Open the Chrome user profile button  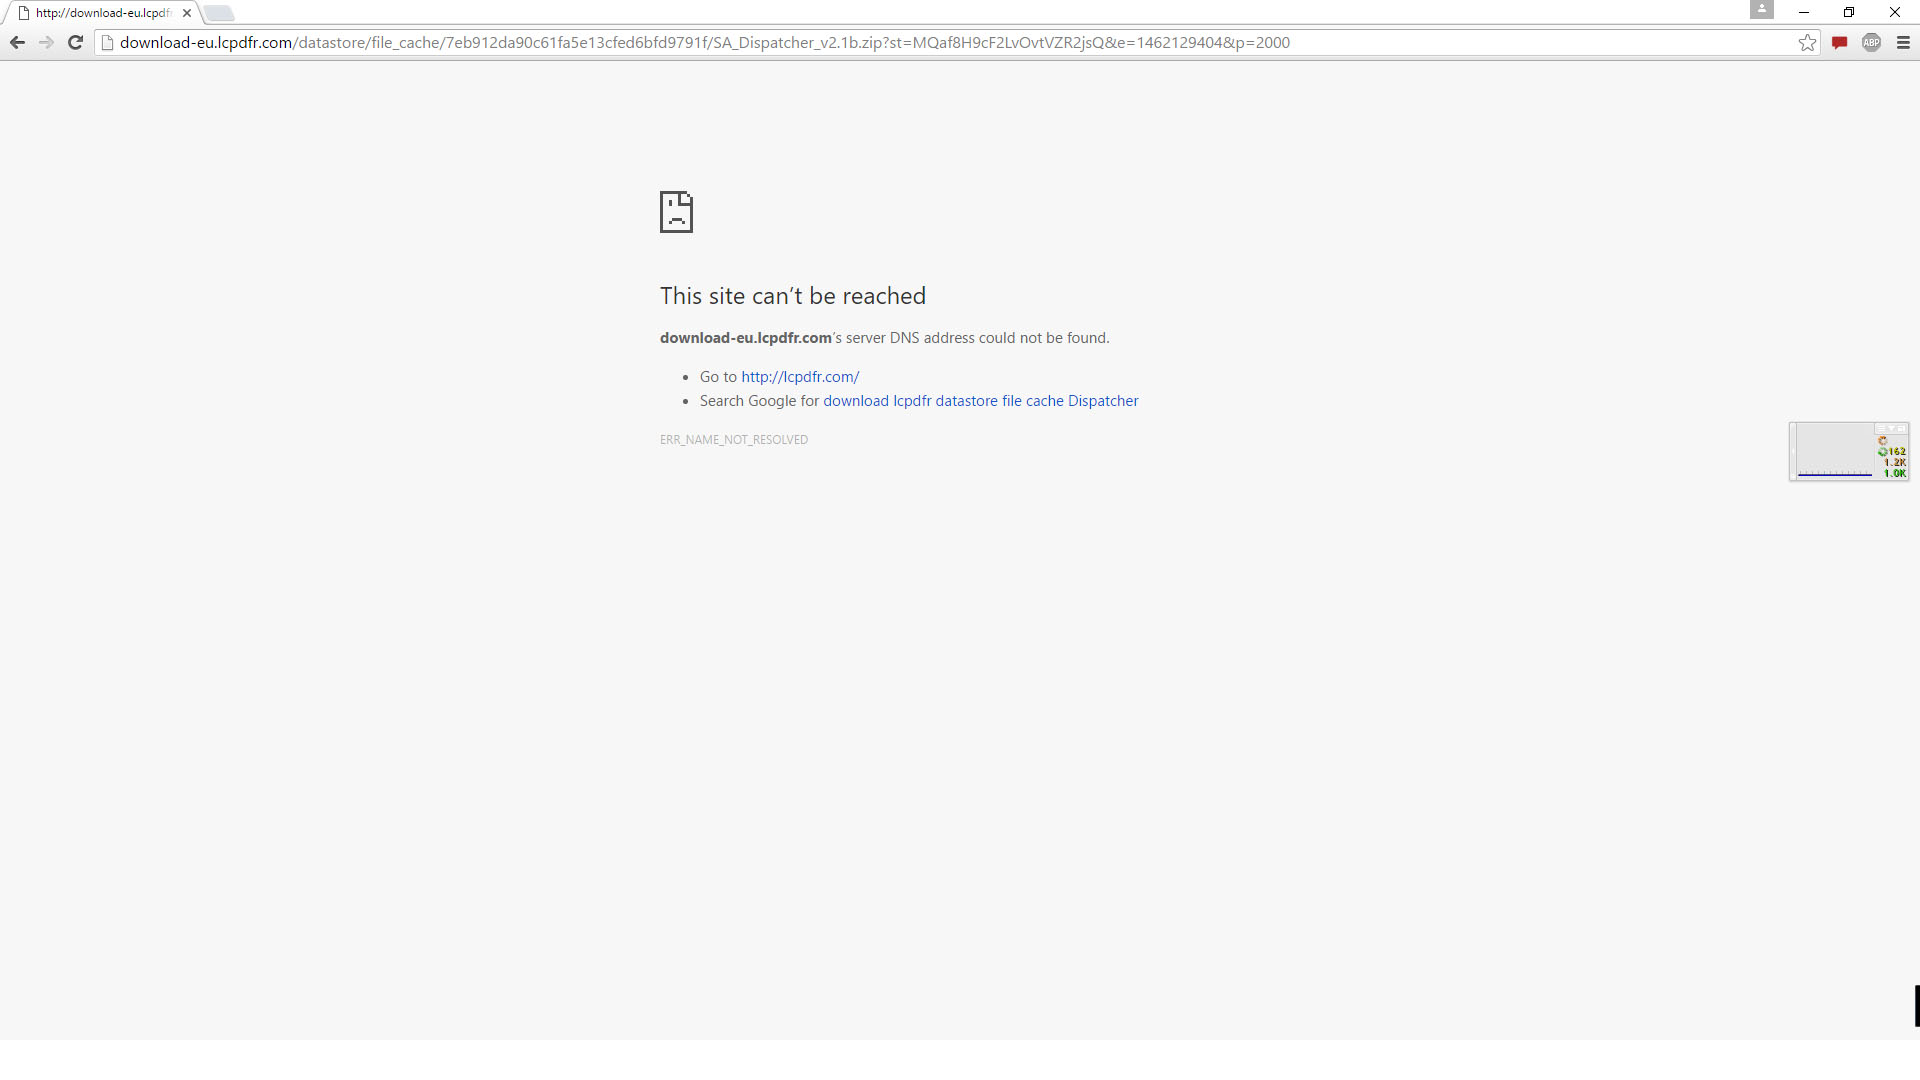tap(1761, 10)
